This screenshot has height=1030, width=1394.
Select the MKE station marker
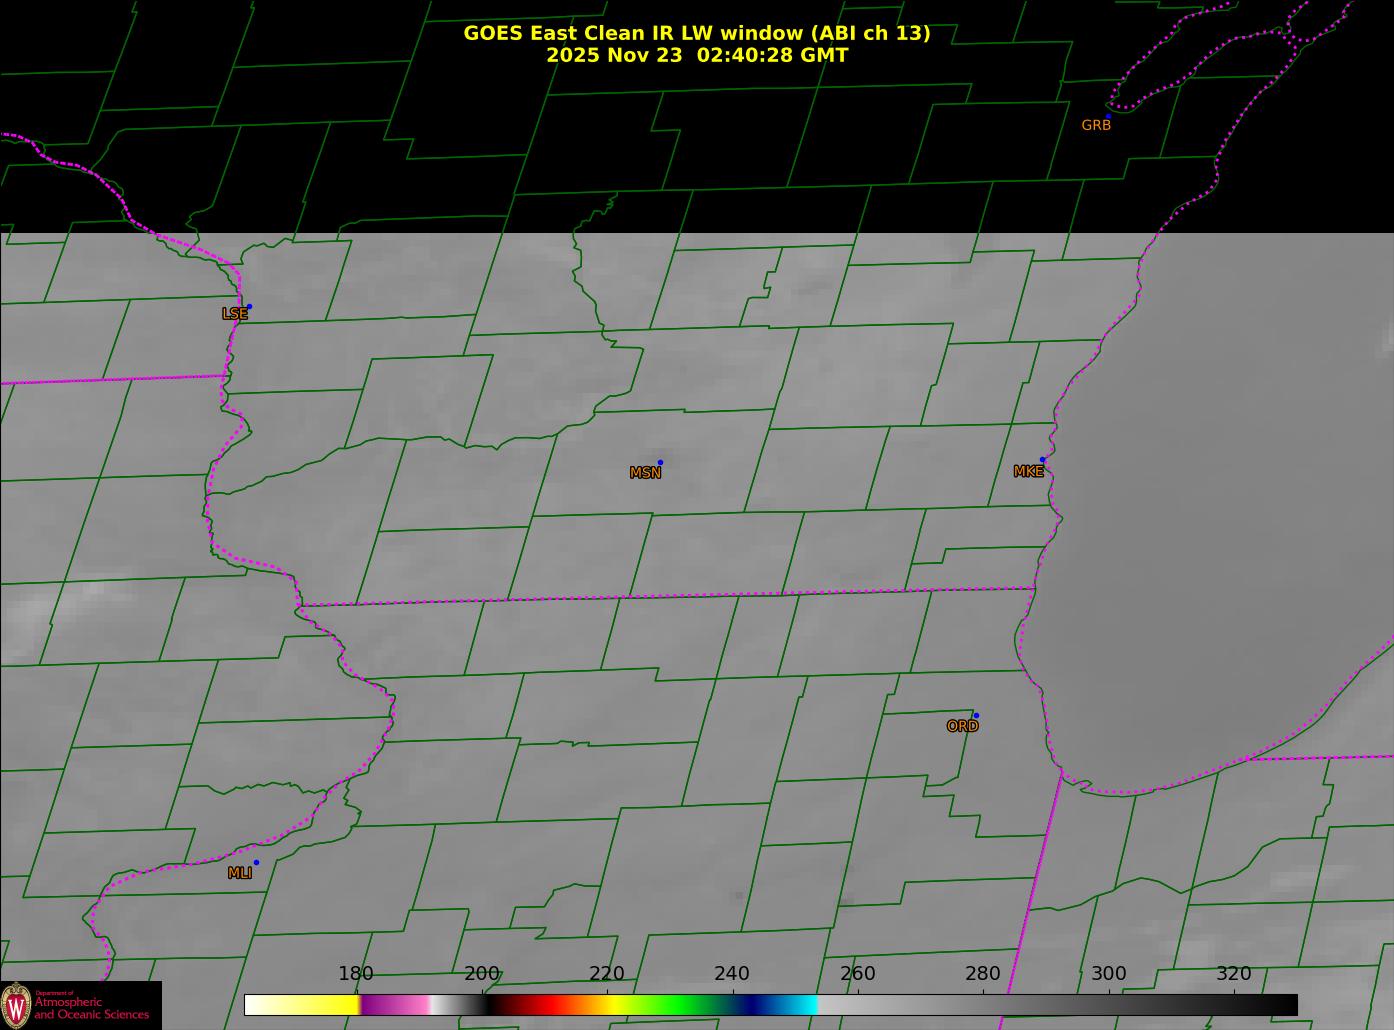(x=1042, y=460)
